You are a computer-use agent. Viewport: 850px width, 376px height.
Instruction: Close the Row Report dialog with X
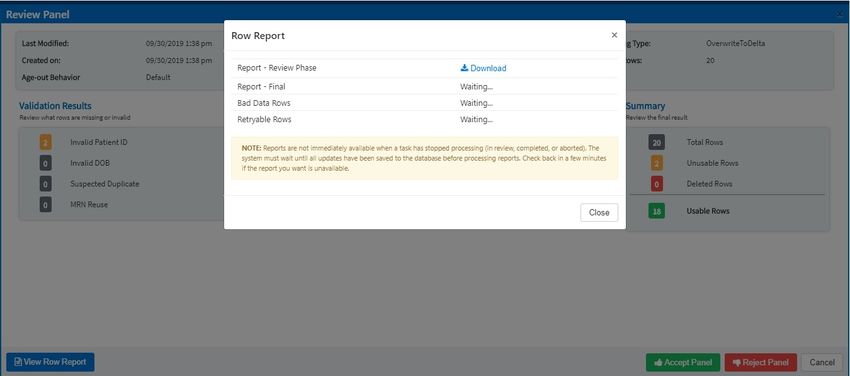coord(614,35)
